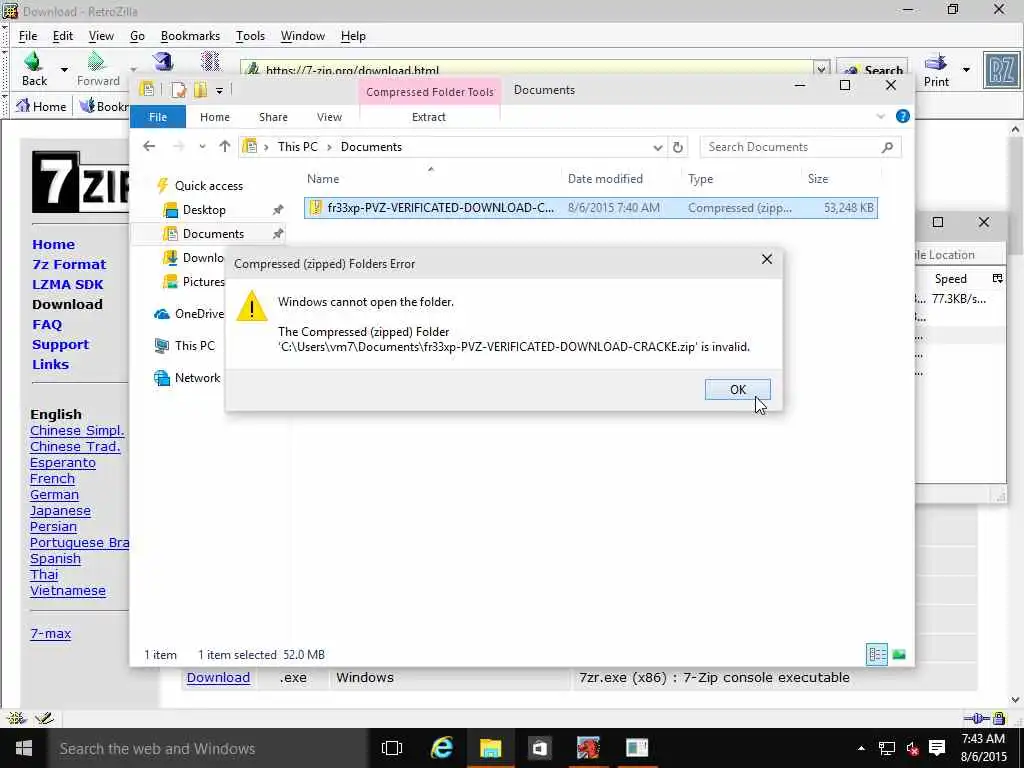This screenshot has height=768, width=1024.
Task: Go Back in RetroZilla toolbar
Action: [x=34, y=69]
